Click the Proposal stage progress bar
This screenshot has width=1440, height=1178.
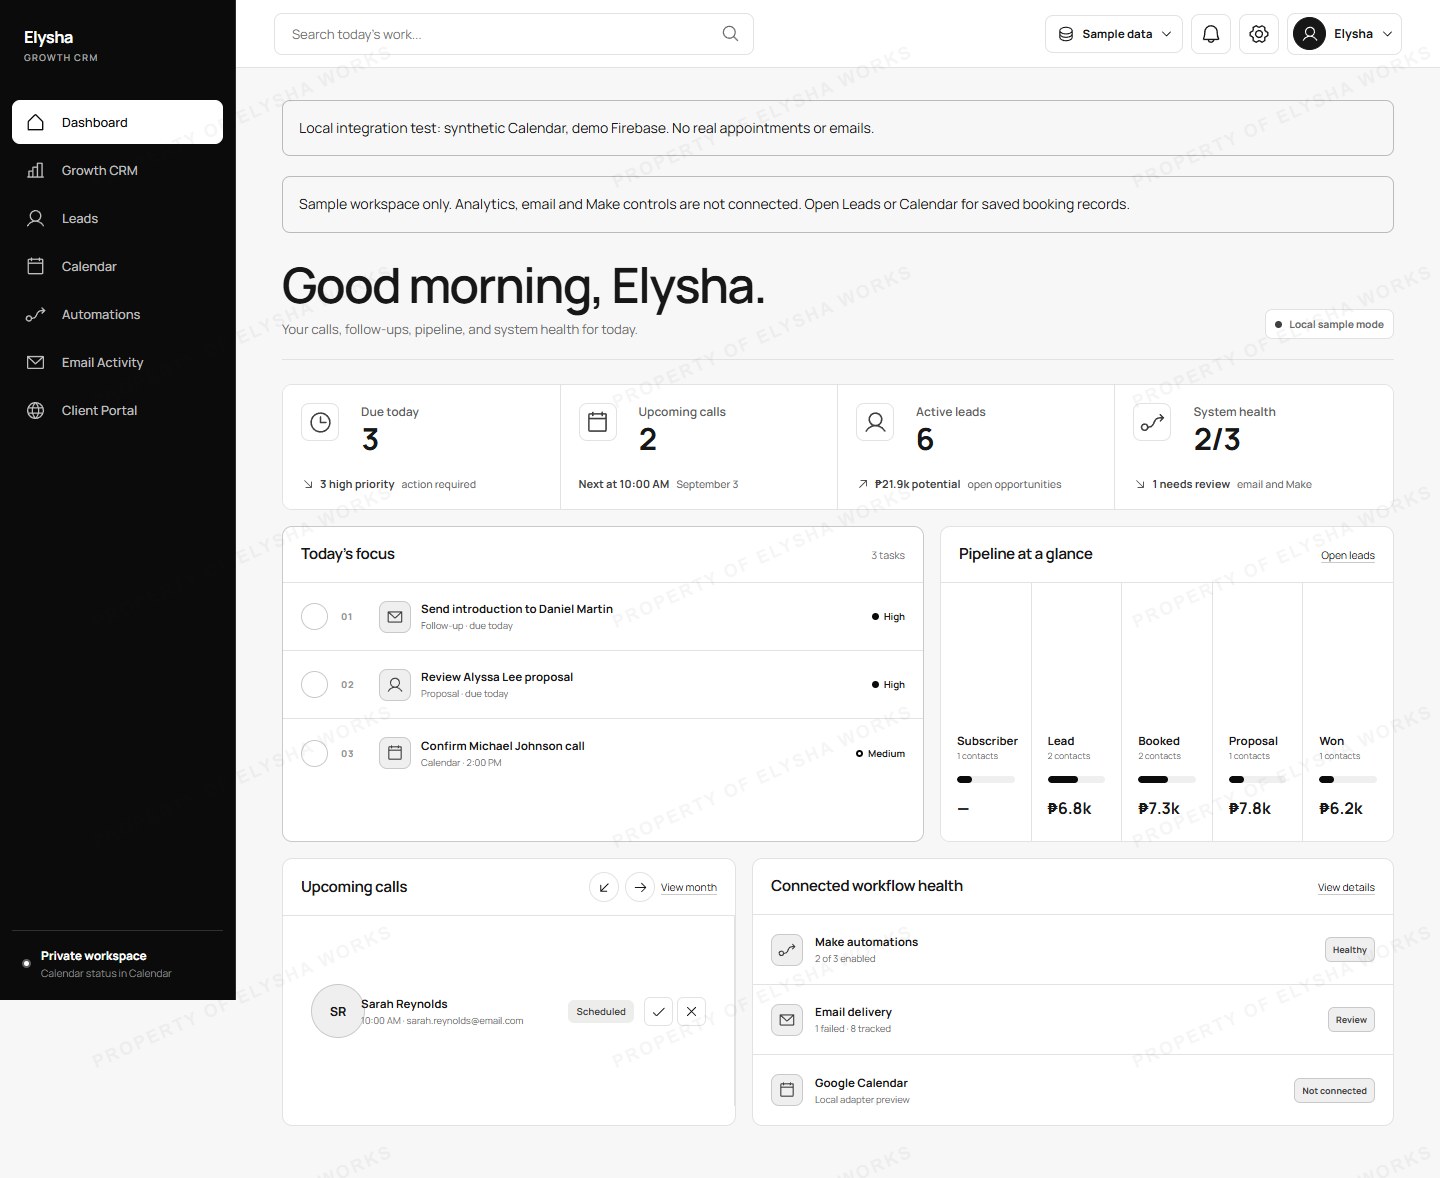(1257, 779)
